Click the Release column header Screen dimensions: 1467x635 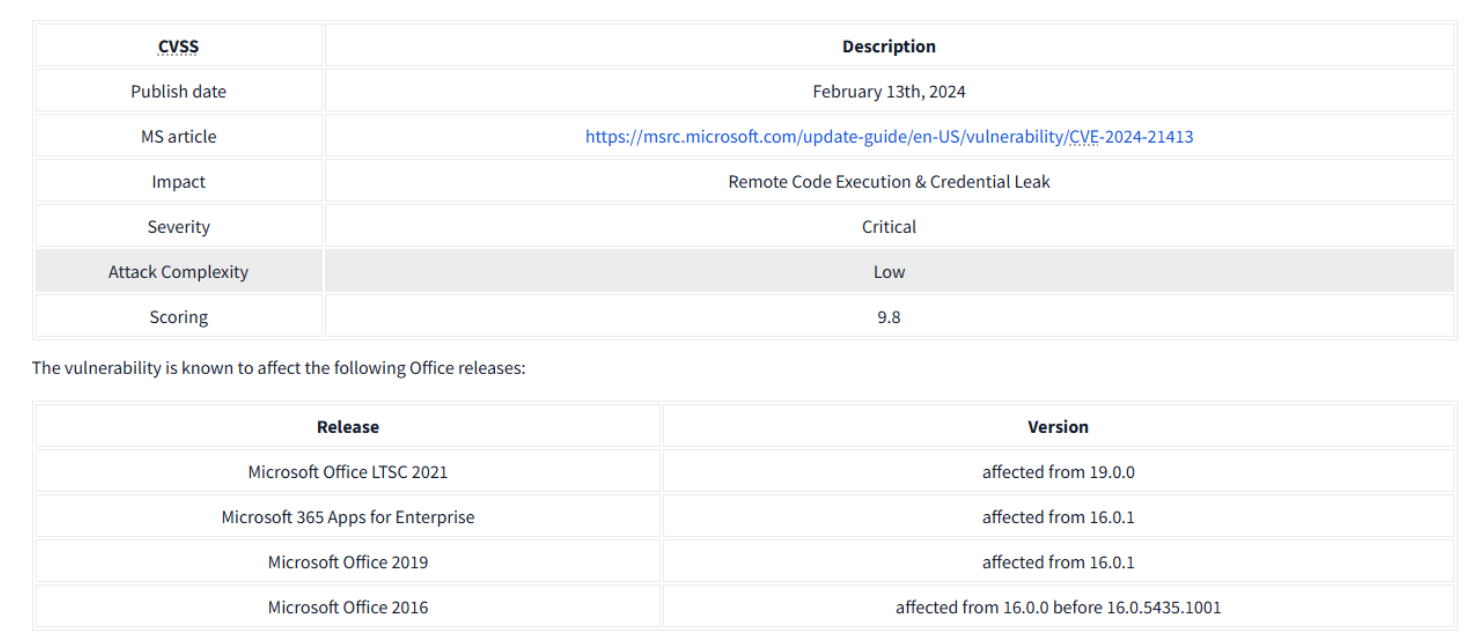[347, 427]
